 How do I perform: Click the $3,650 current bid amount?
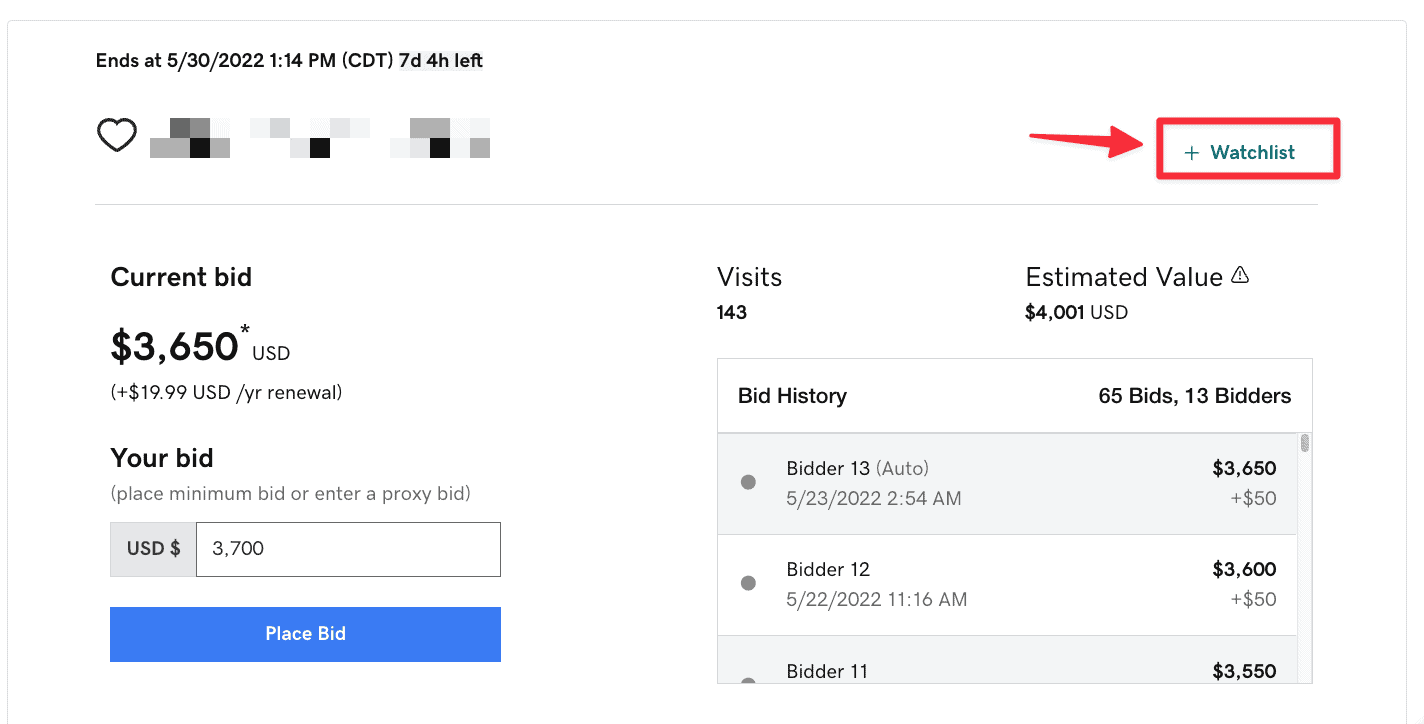175,346
